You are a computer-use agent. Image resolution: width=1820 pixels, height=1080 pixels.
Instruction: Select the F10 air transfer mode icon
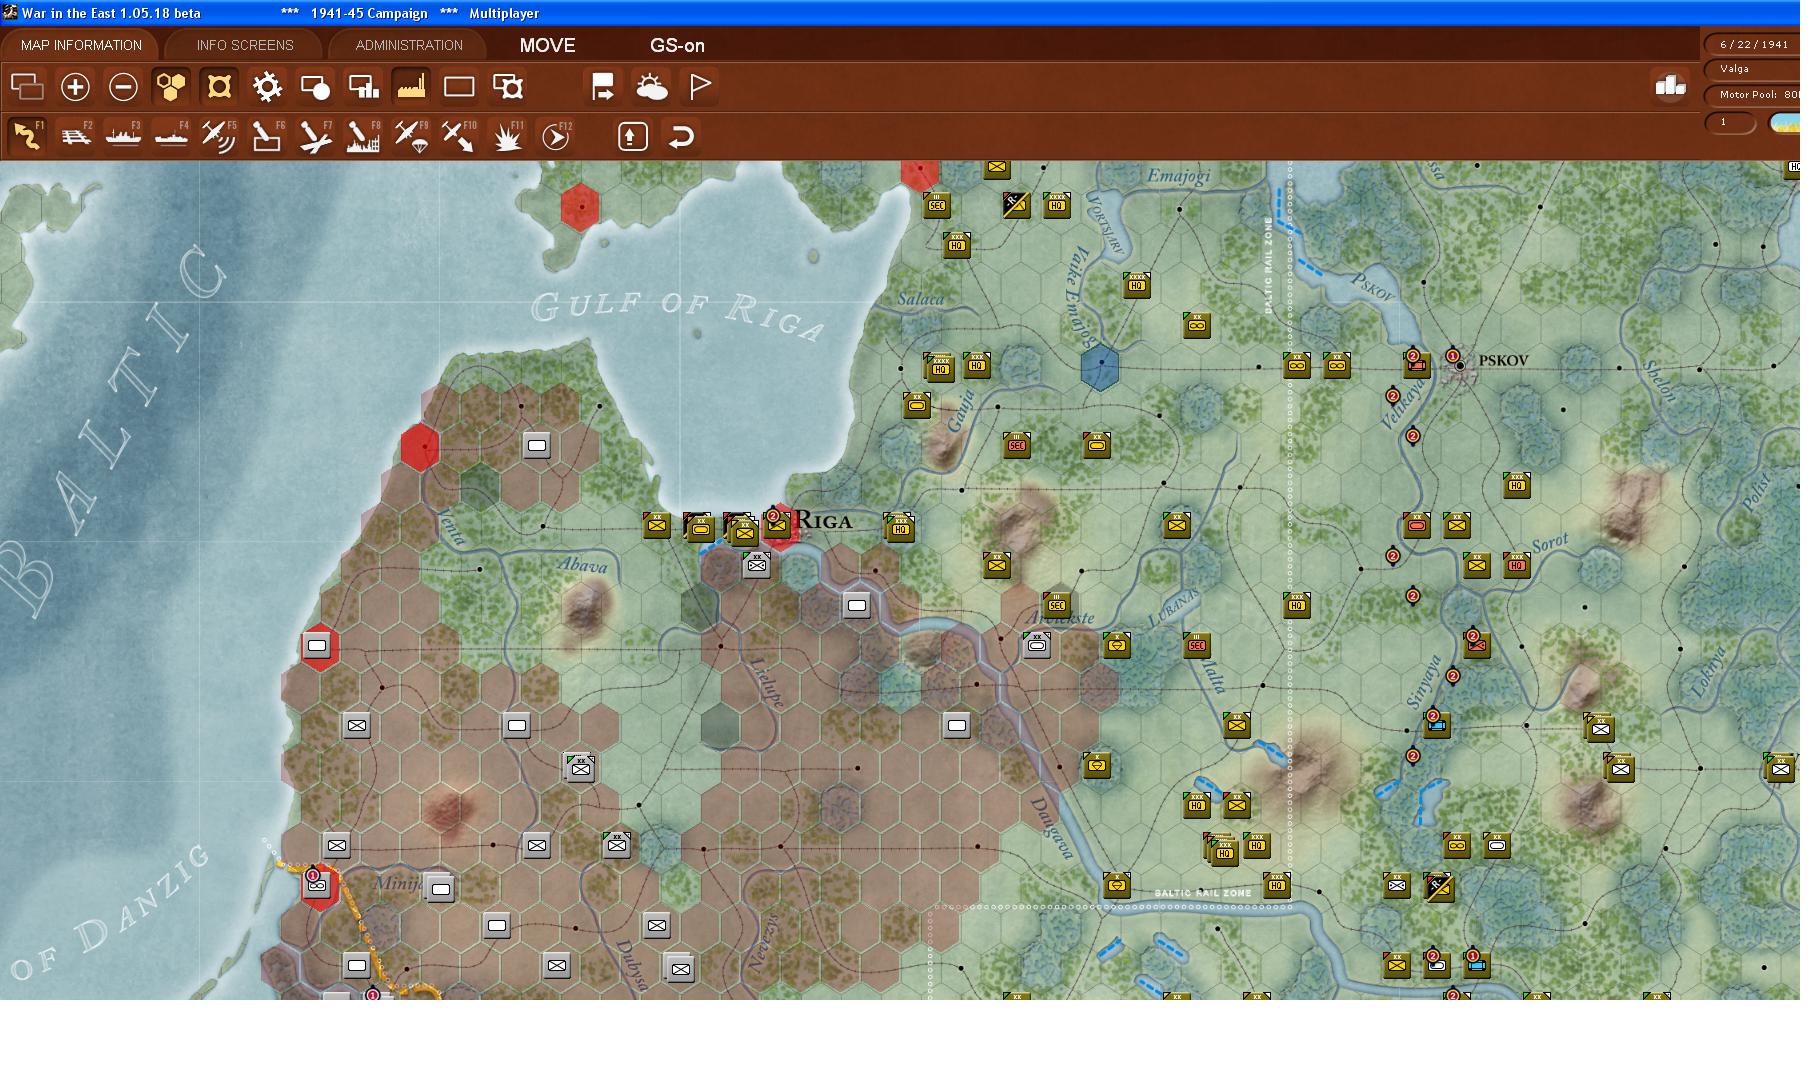459,136
